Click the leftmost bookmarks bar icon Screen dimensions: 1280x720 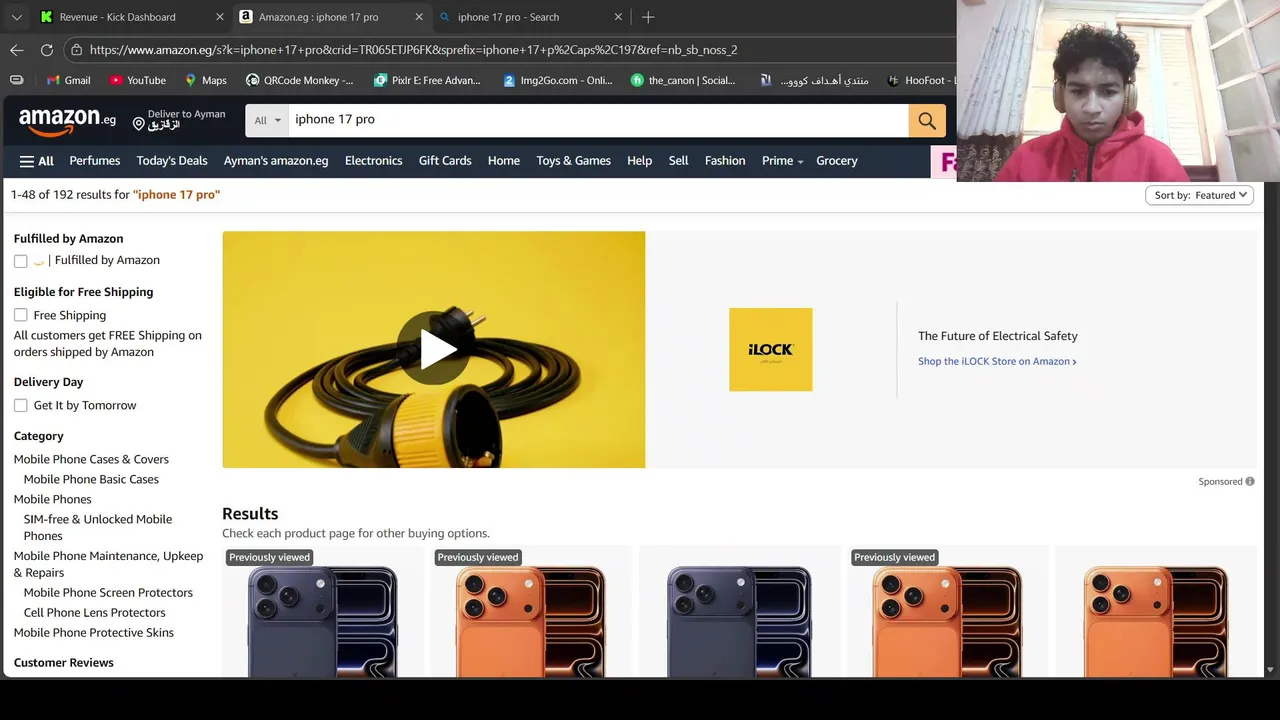16,80
